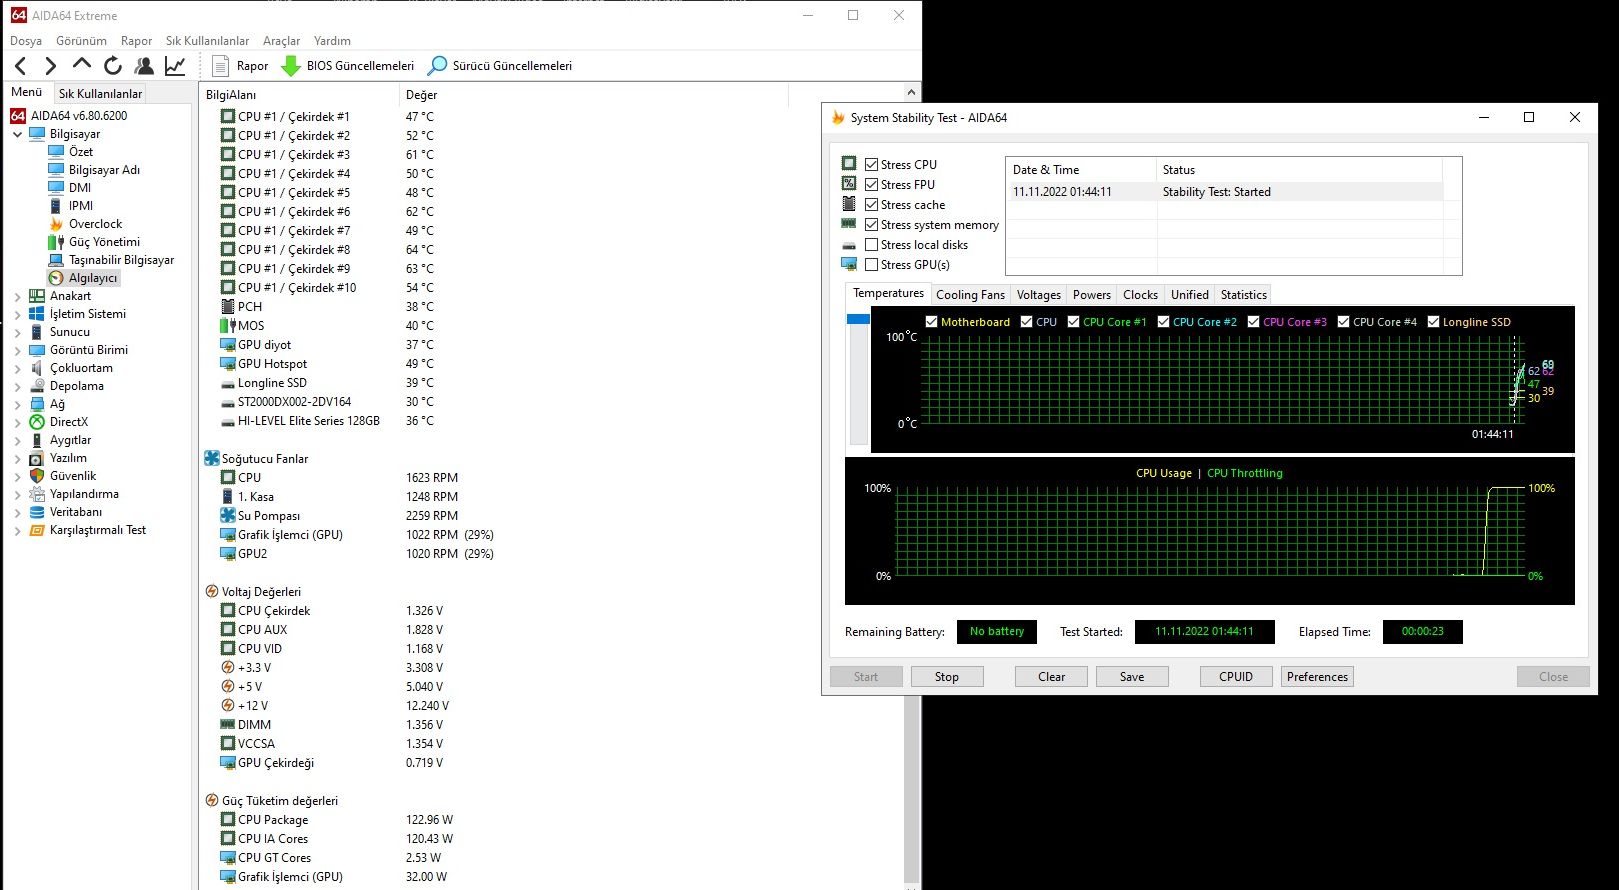Viewport: 1619px width, 890px height.
Task: Click the Forward arrow in AIDA64 toolbar
Action: coord(50,66)
